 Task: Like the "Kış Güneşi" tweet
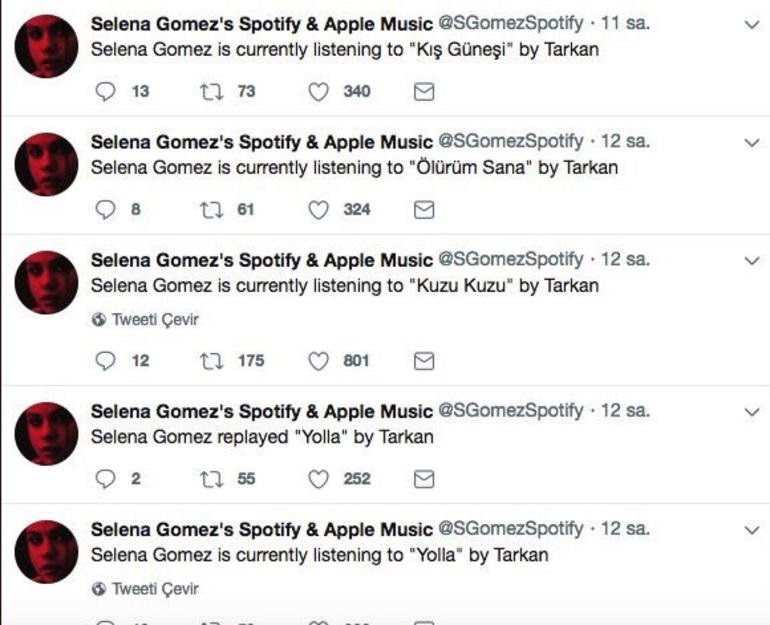pos(318,92)
